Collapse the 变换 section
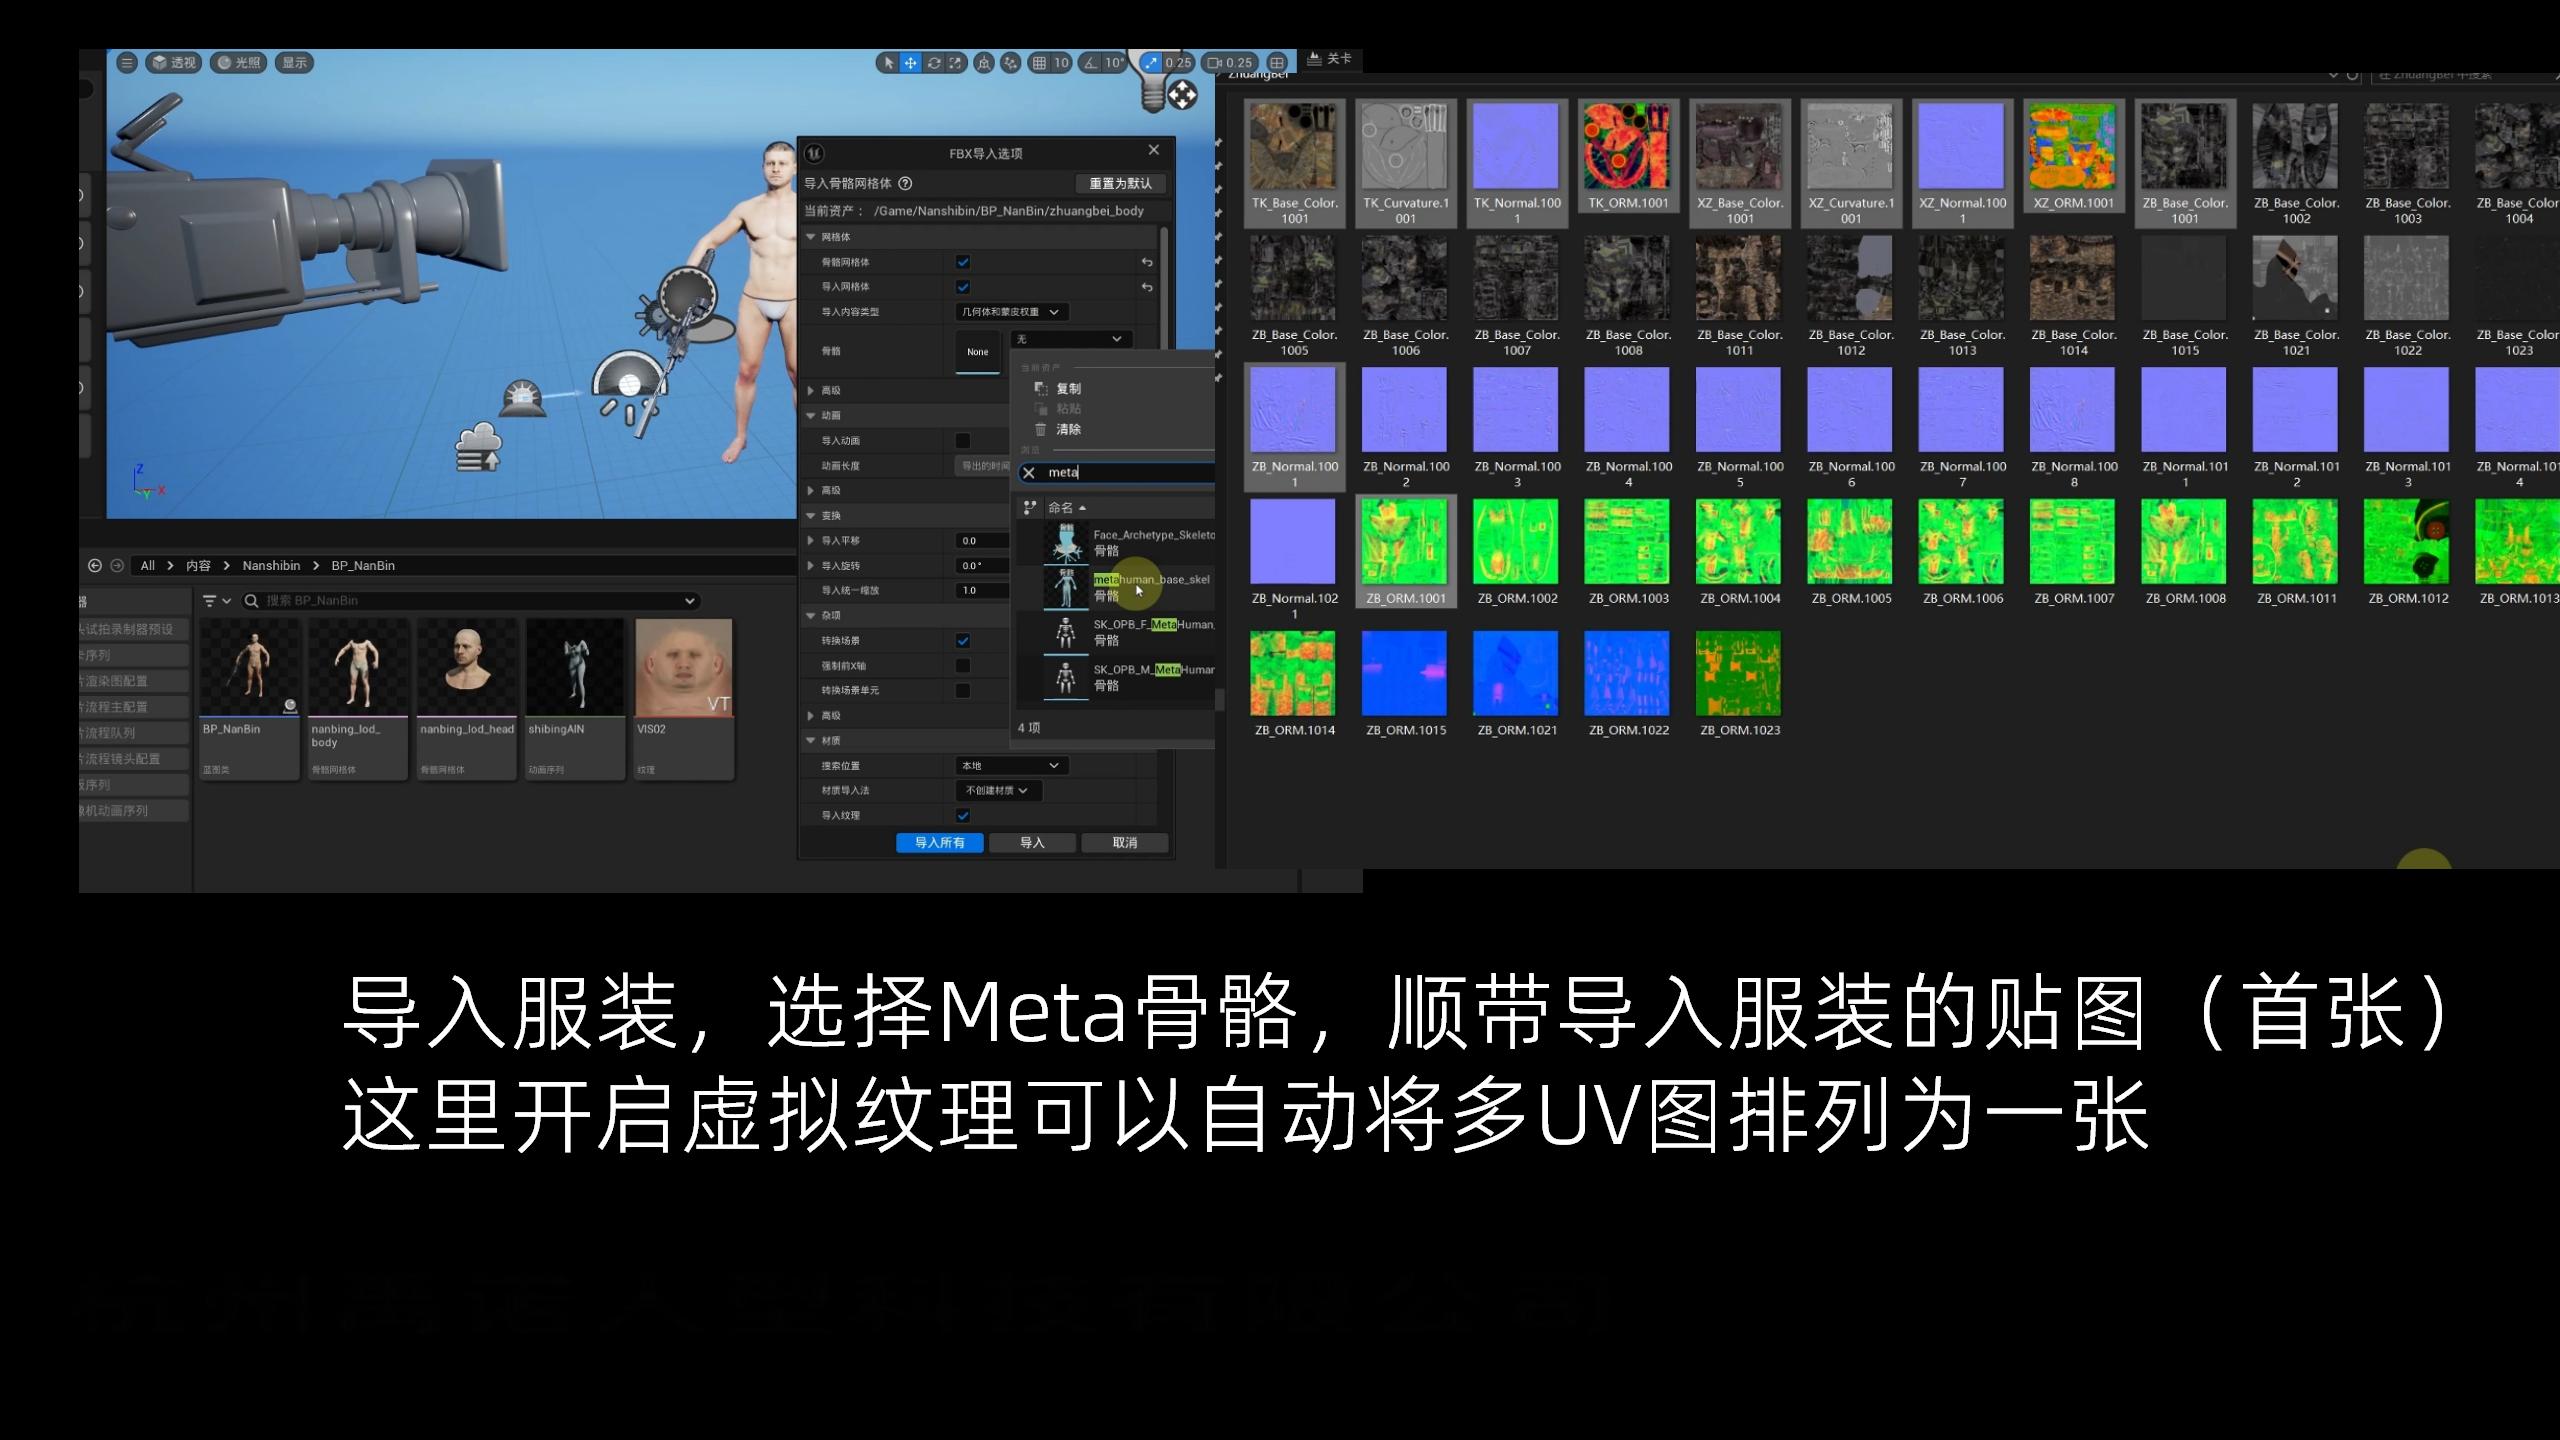This screenshot has height=1440, width=2560. click(x=811, y=515)
